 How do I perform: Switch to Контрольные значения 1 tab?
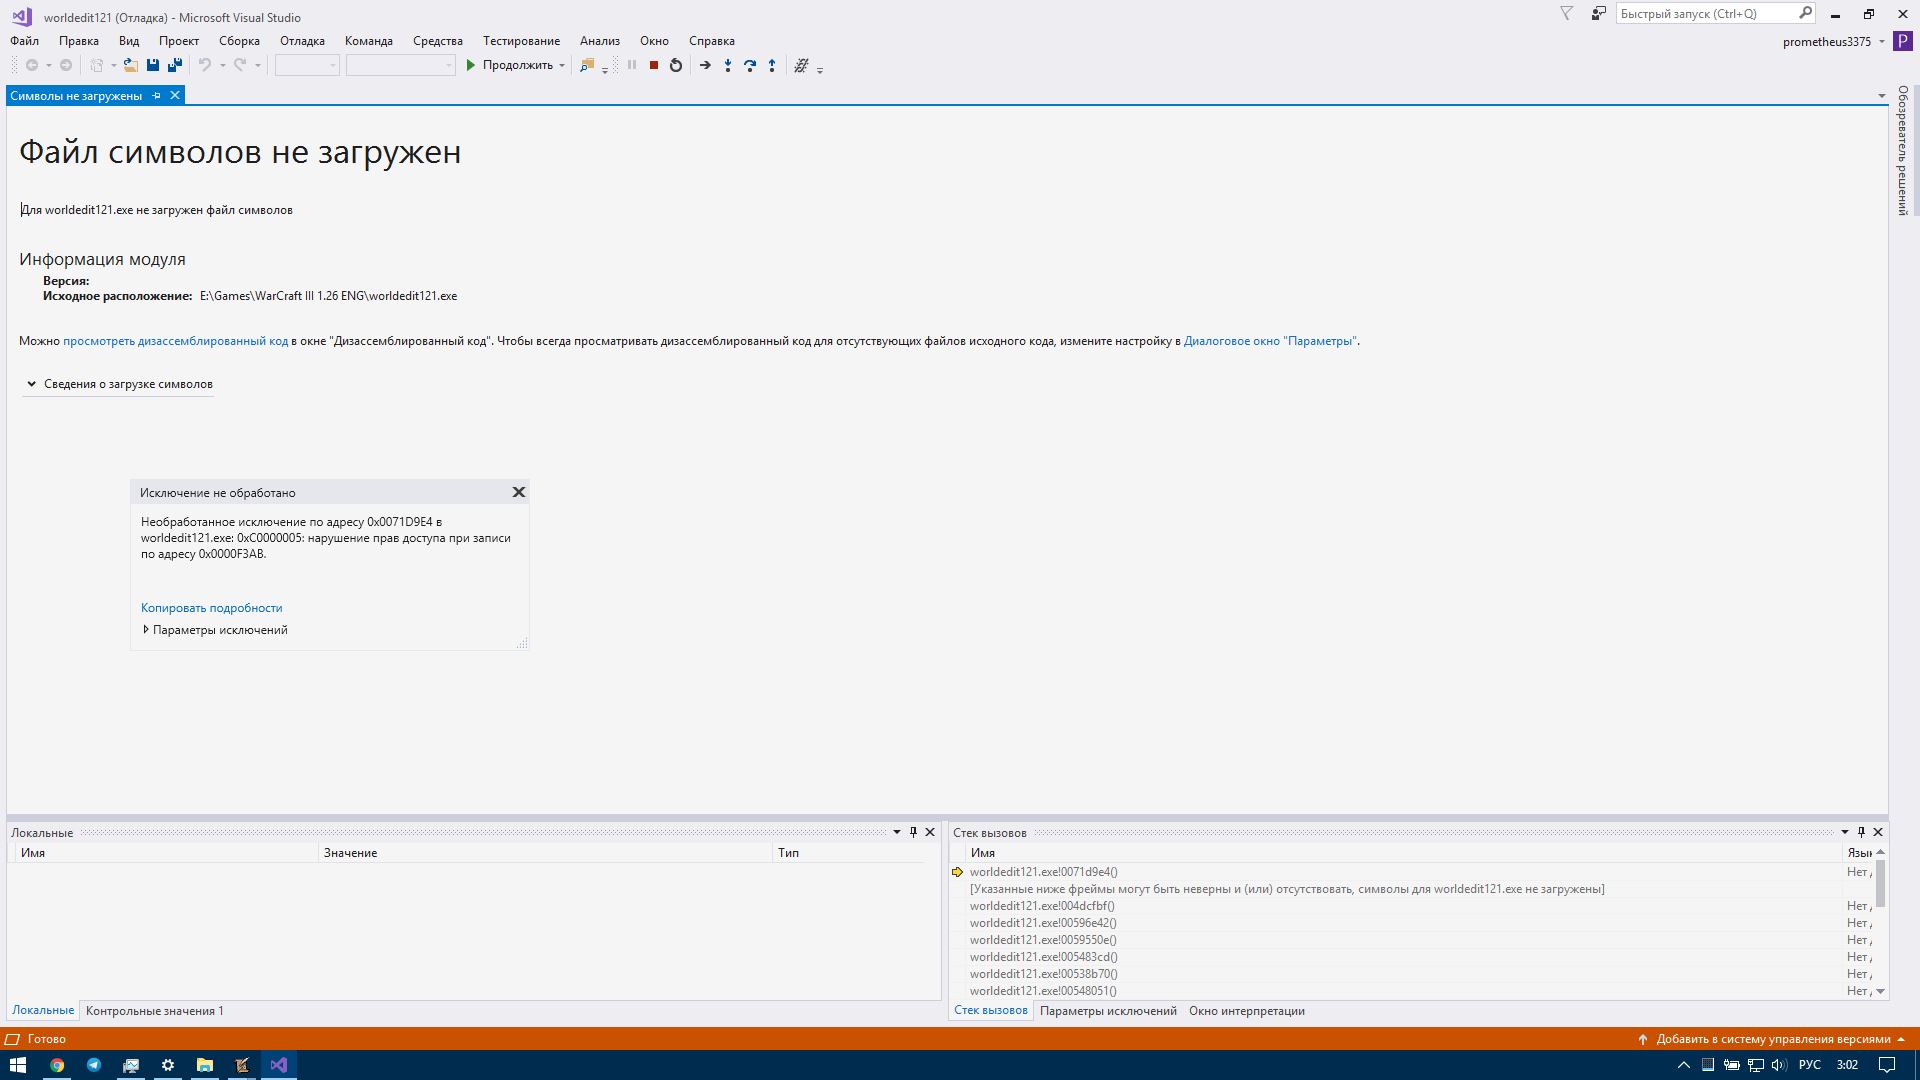(x=155, y=1011)
